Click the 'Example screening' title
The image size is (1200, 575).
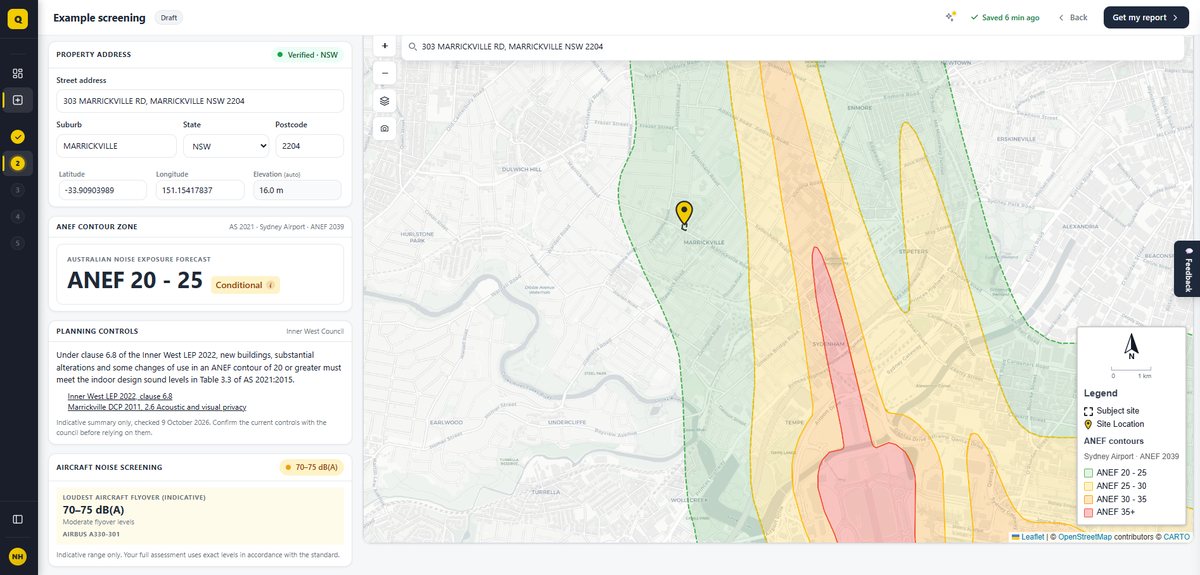[x=99, y=18]
